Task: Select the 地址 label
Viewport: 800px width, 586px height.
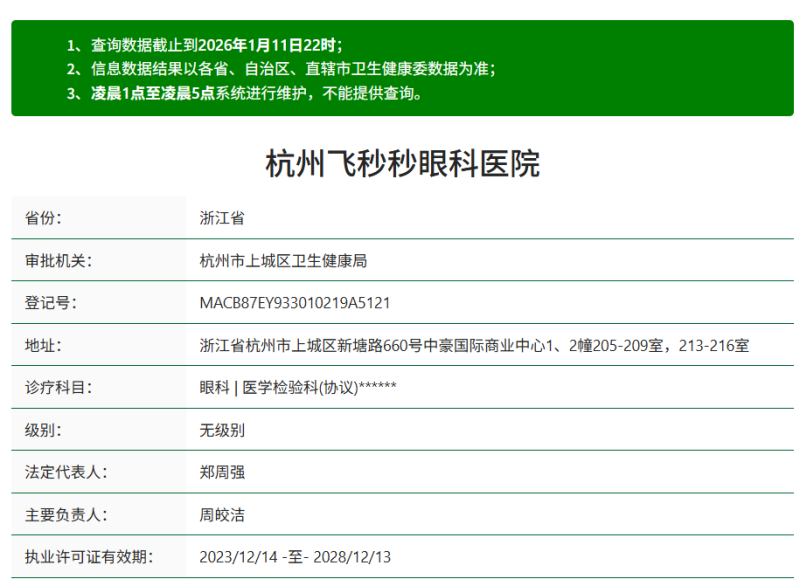Action: pos(43,345)
